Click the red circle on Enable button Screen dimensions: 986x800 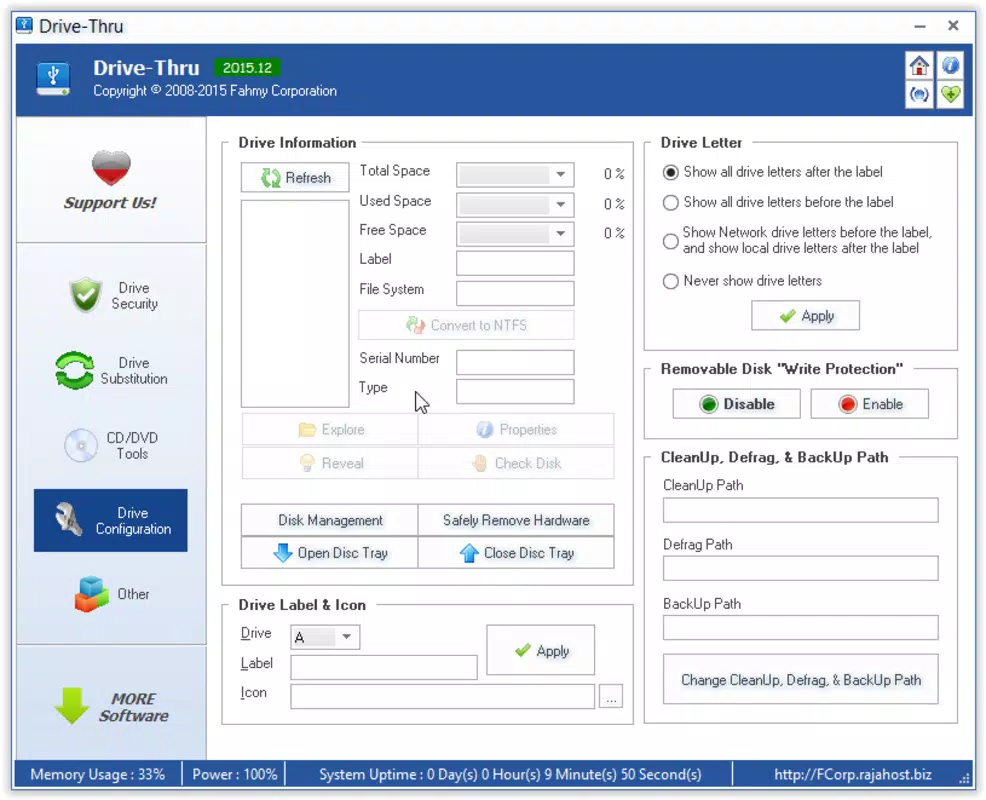click(848, 404)
